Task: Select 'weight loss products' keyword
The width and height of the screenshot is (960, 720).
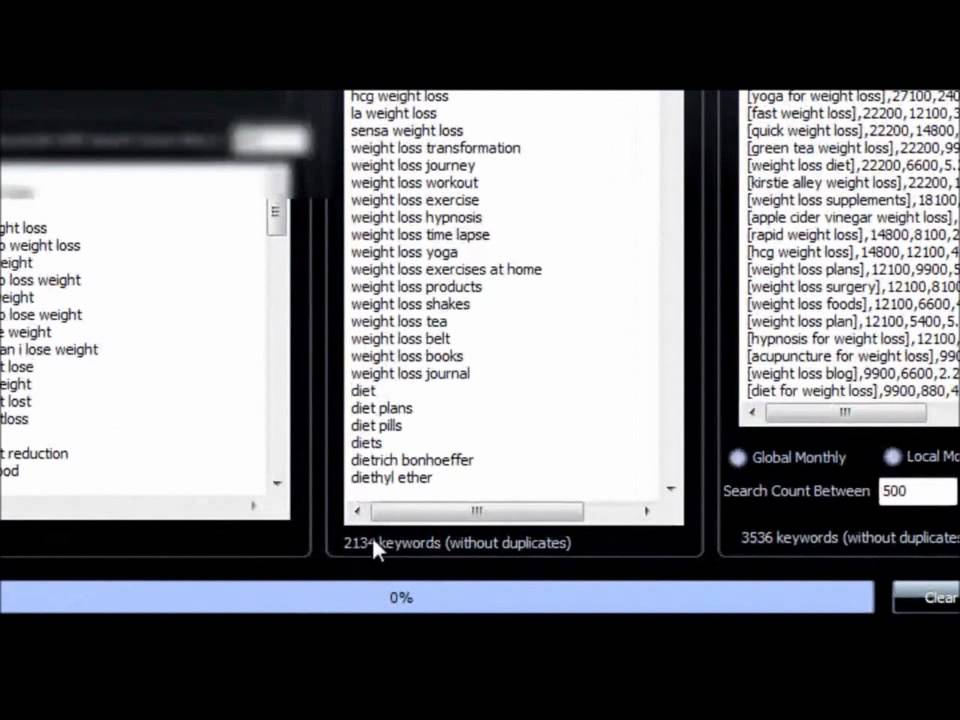Action: pos(416,287)
